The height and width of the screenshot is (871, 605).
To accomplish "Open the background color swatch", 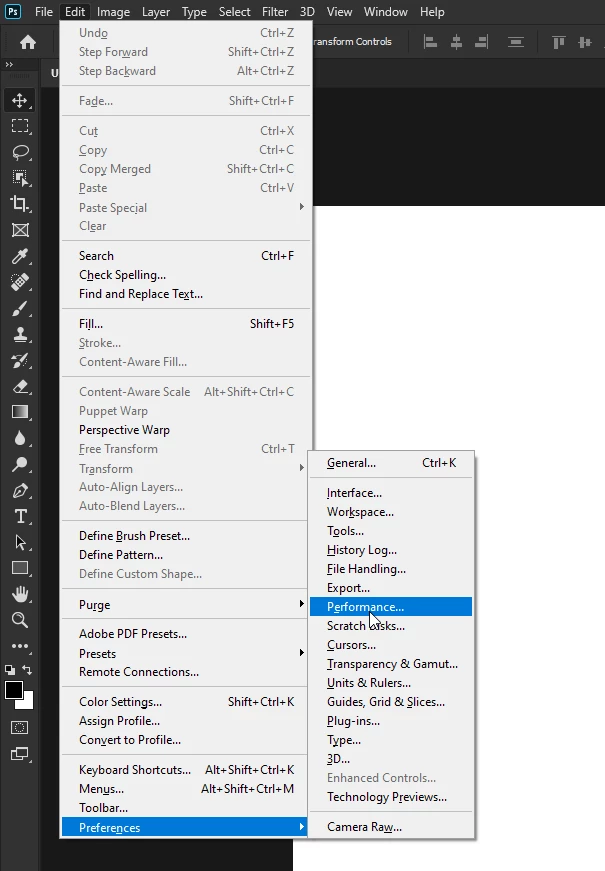I will point(28,703).
